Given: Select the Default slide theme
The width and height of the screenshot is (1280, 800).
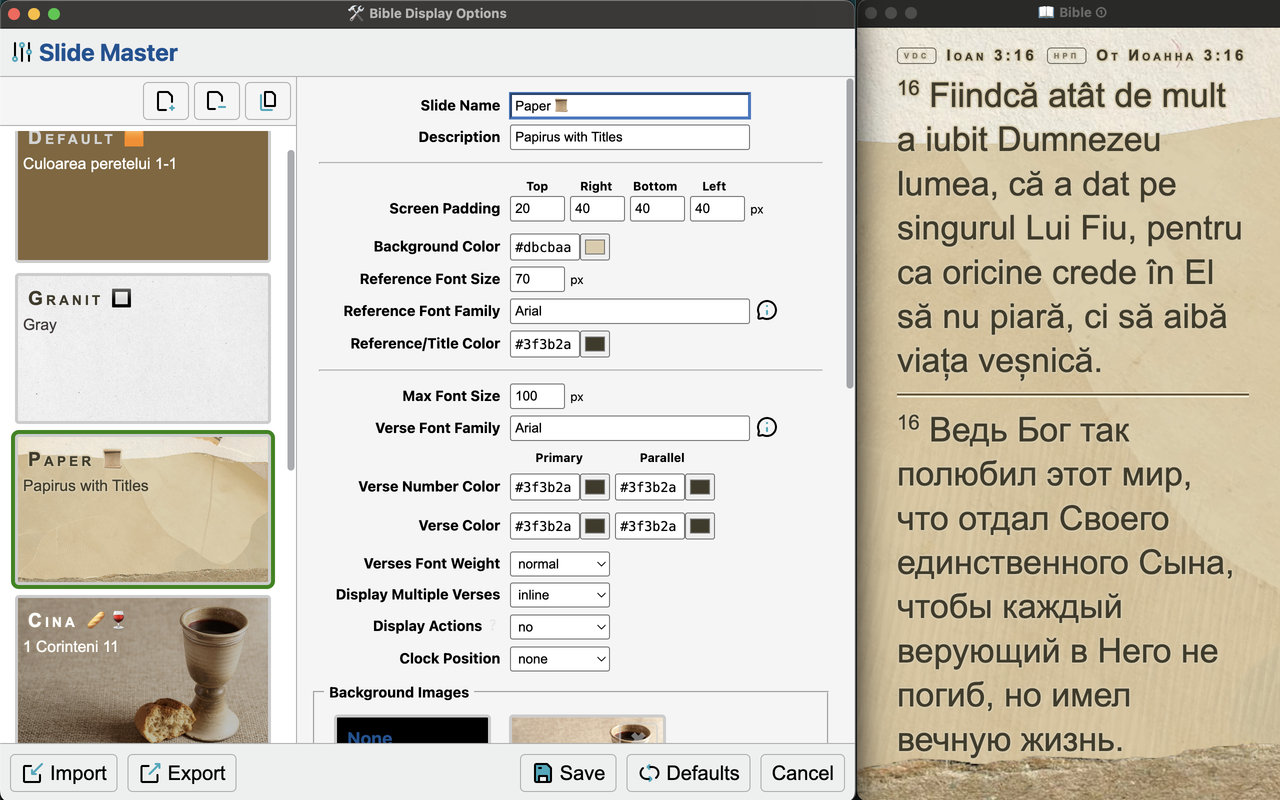Looking at the screenshot, I should point(143,196).
